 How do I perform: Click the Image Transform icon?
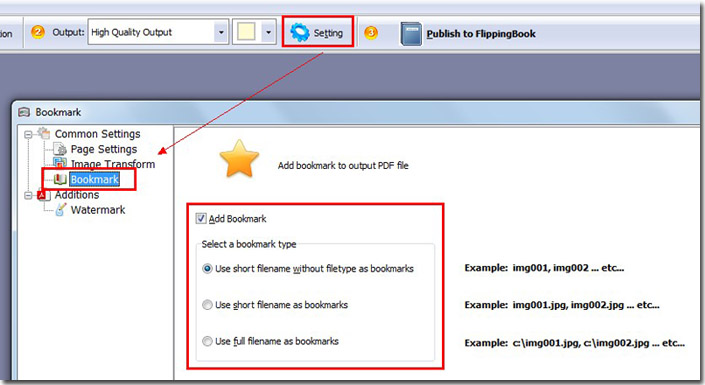point(60,163)
